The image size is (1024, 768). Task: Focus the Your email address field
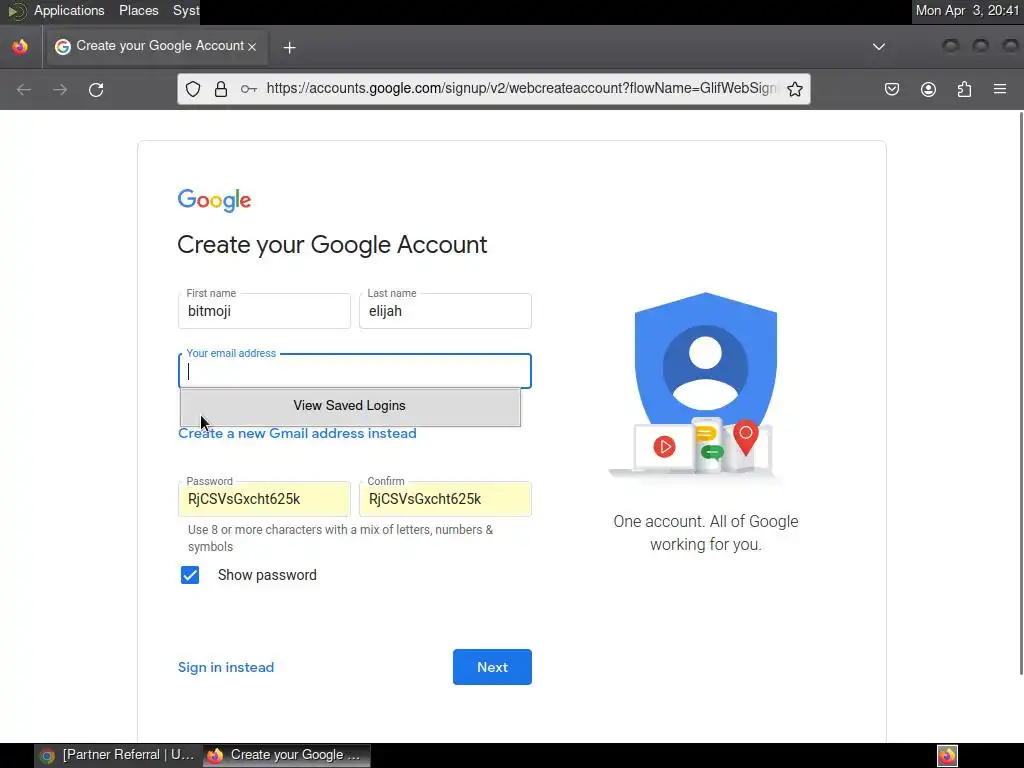click(x=355, y=371)
